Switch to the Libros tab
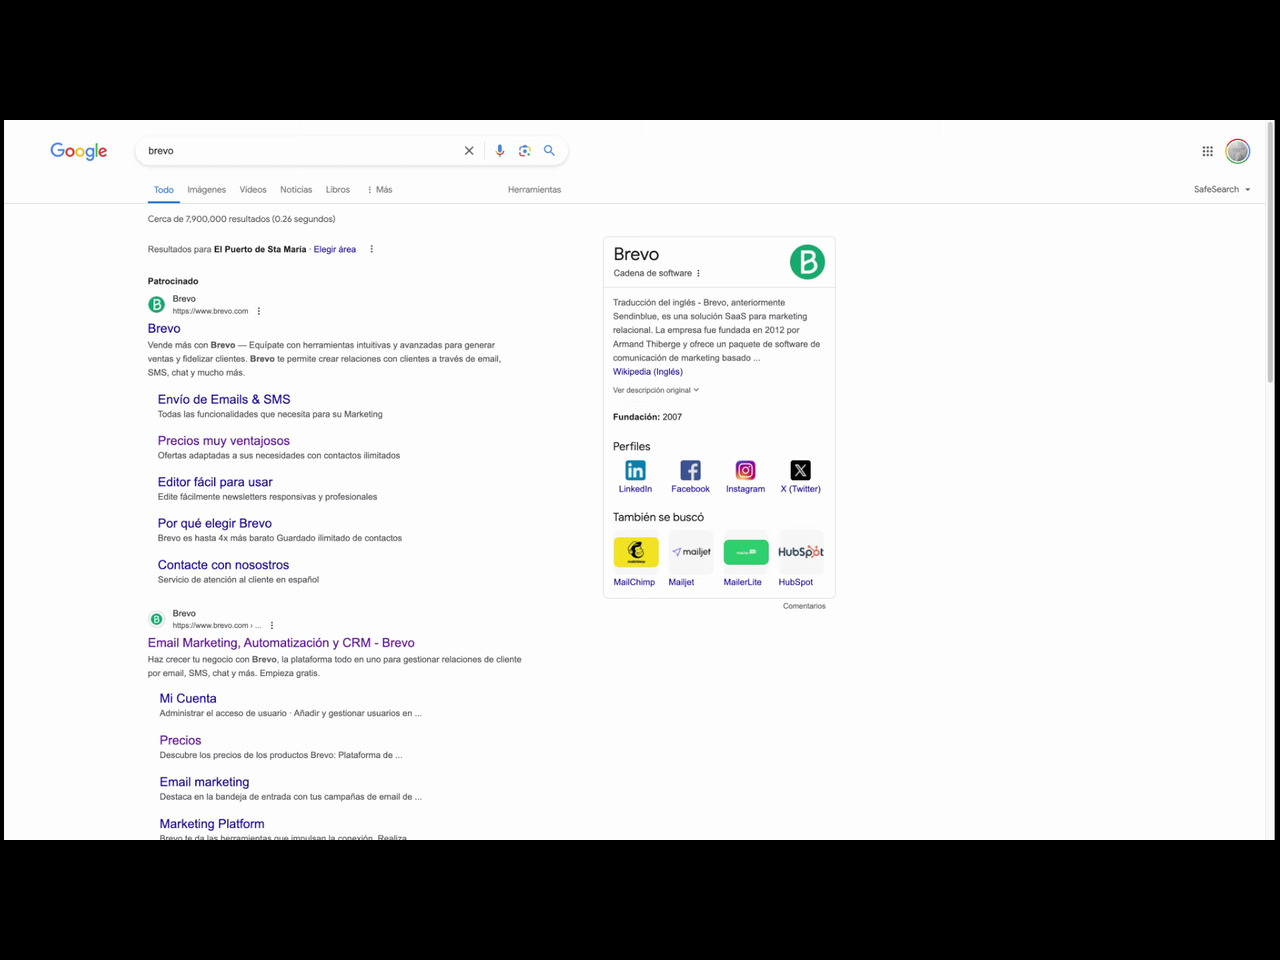1280x960 pixels. click(338, 189)
